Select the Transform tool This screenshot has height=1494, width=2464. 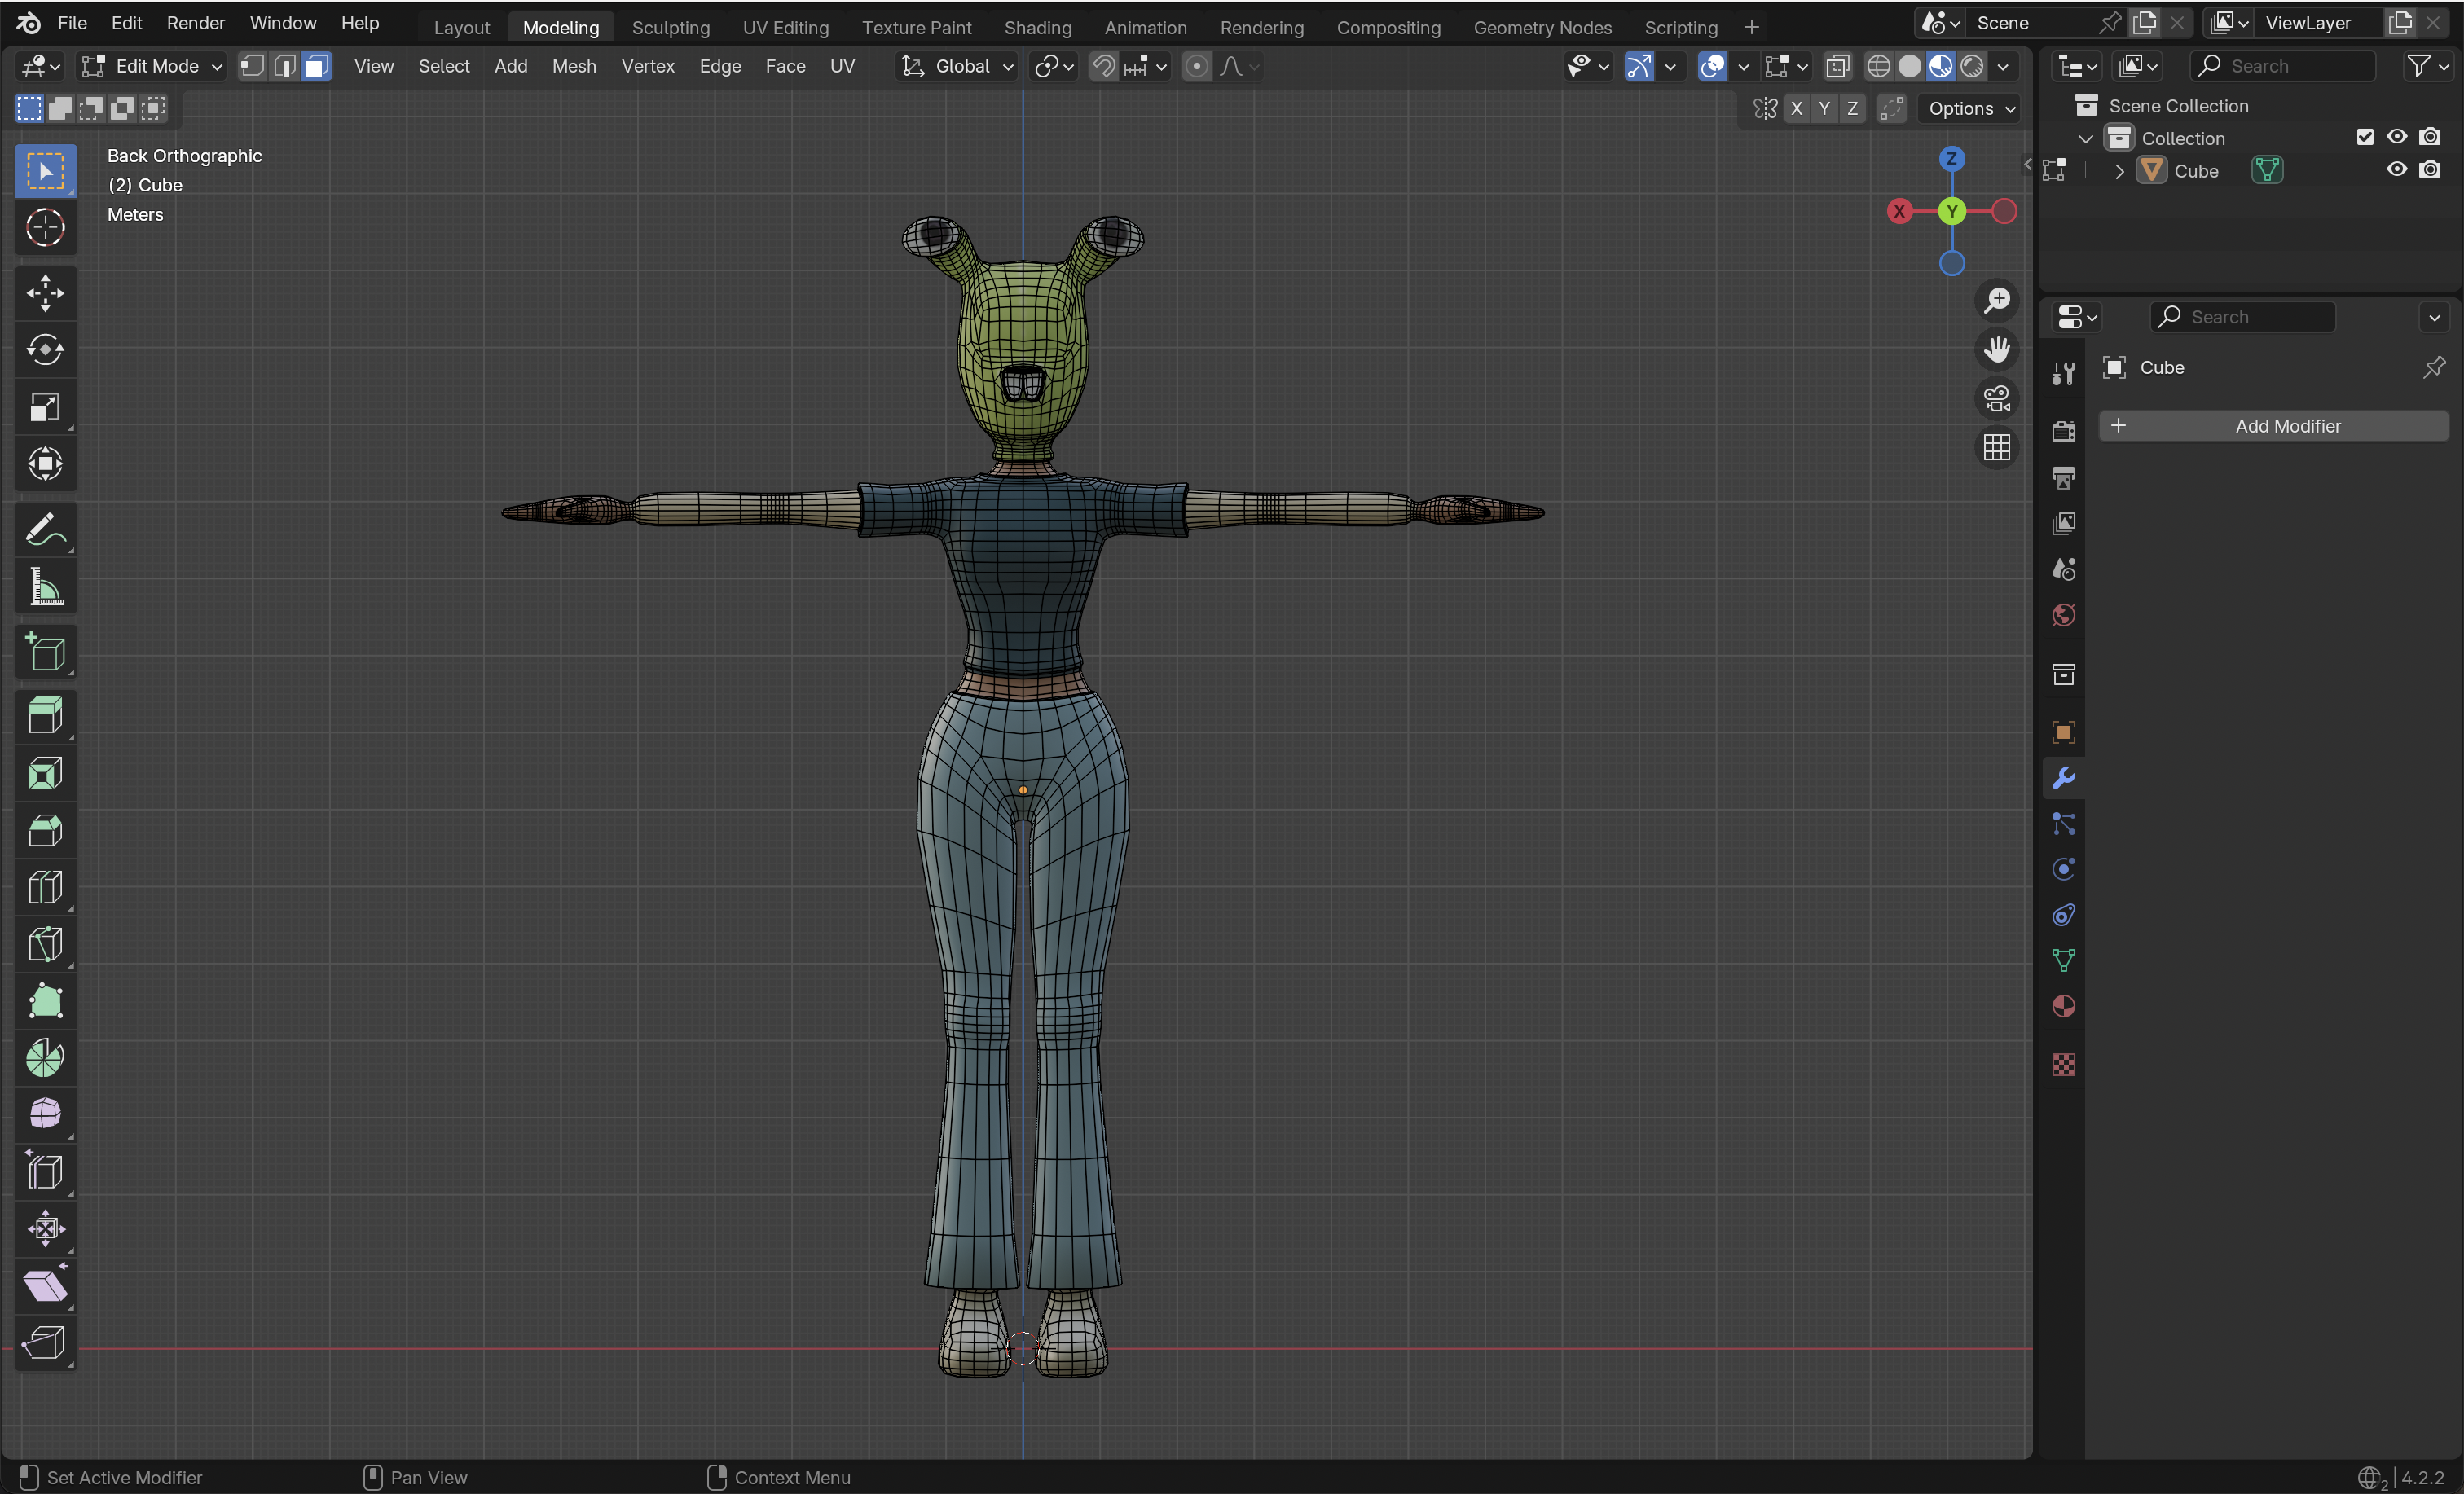[45, 464]
